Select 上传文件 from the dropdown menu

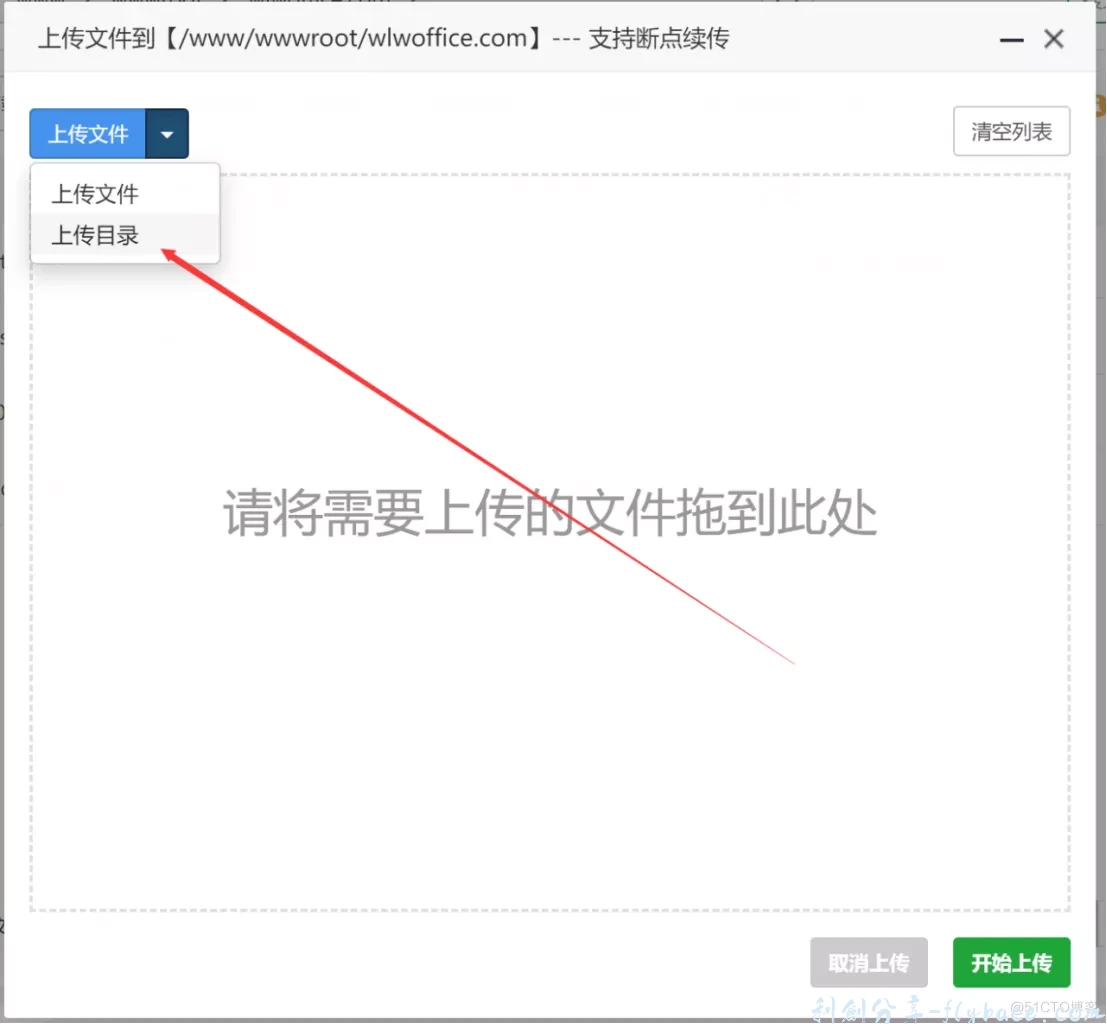click(x=93, y=193)
